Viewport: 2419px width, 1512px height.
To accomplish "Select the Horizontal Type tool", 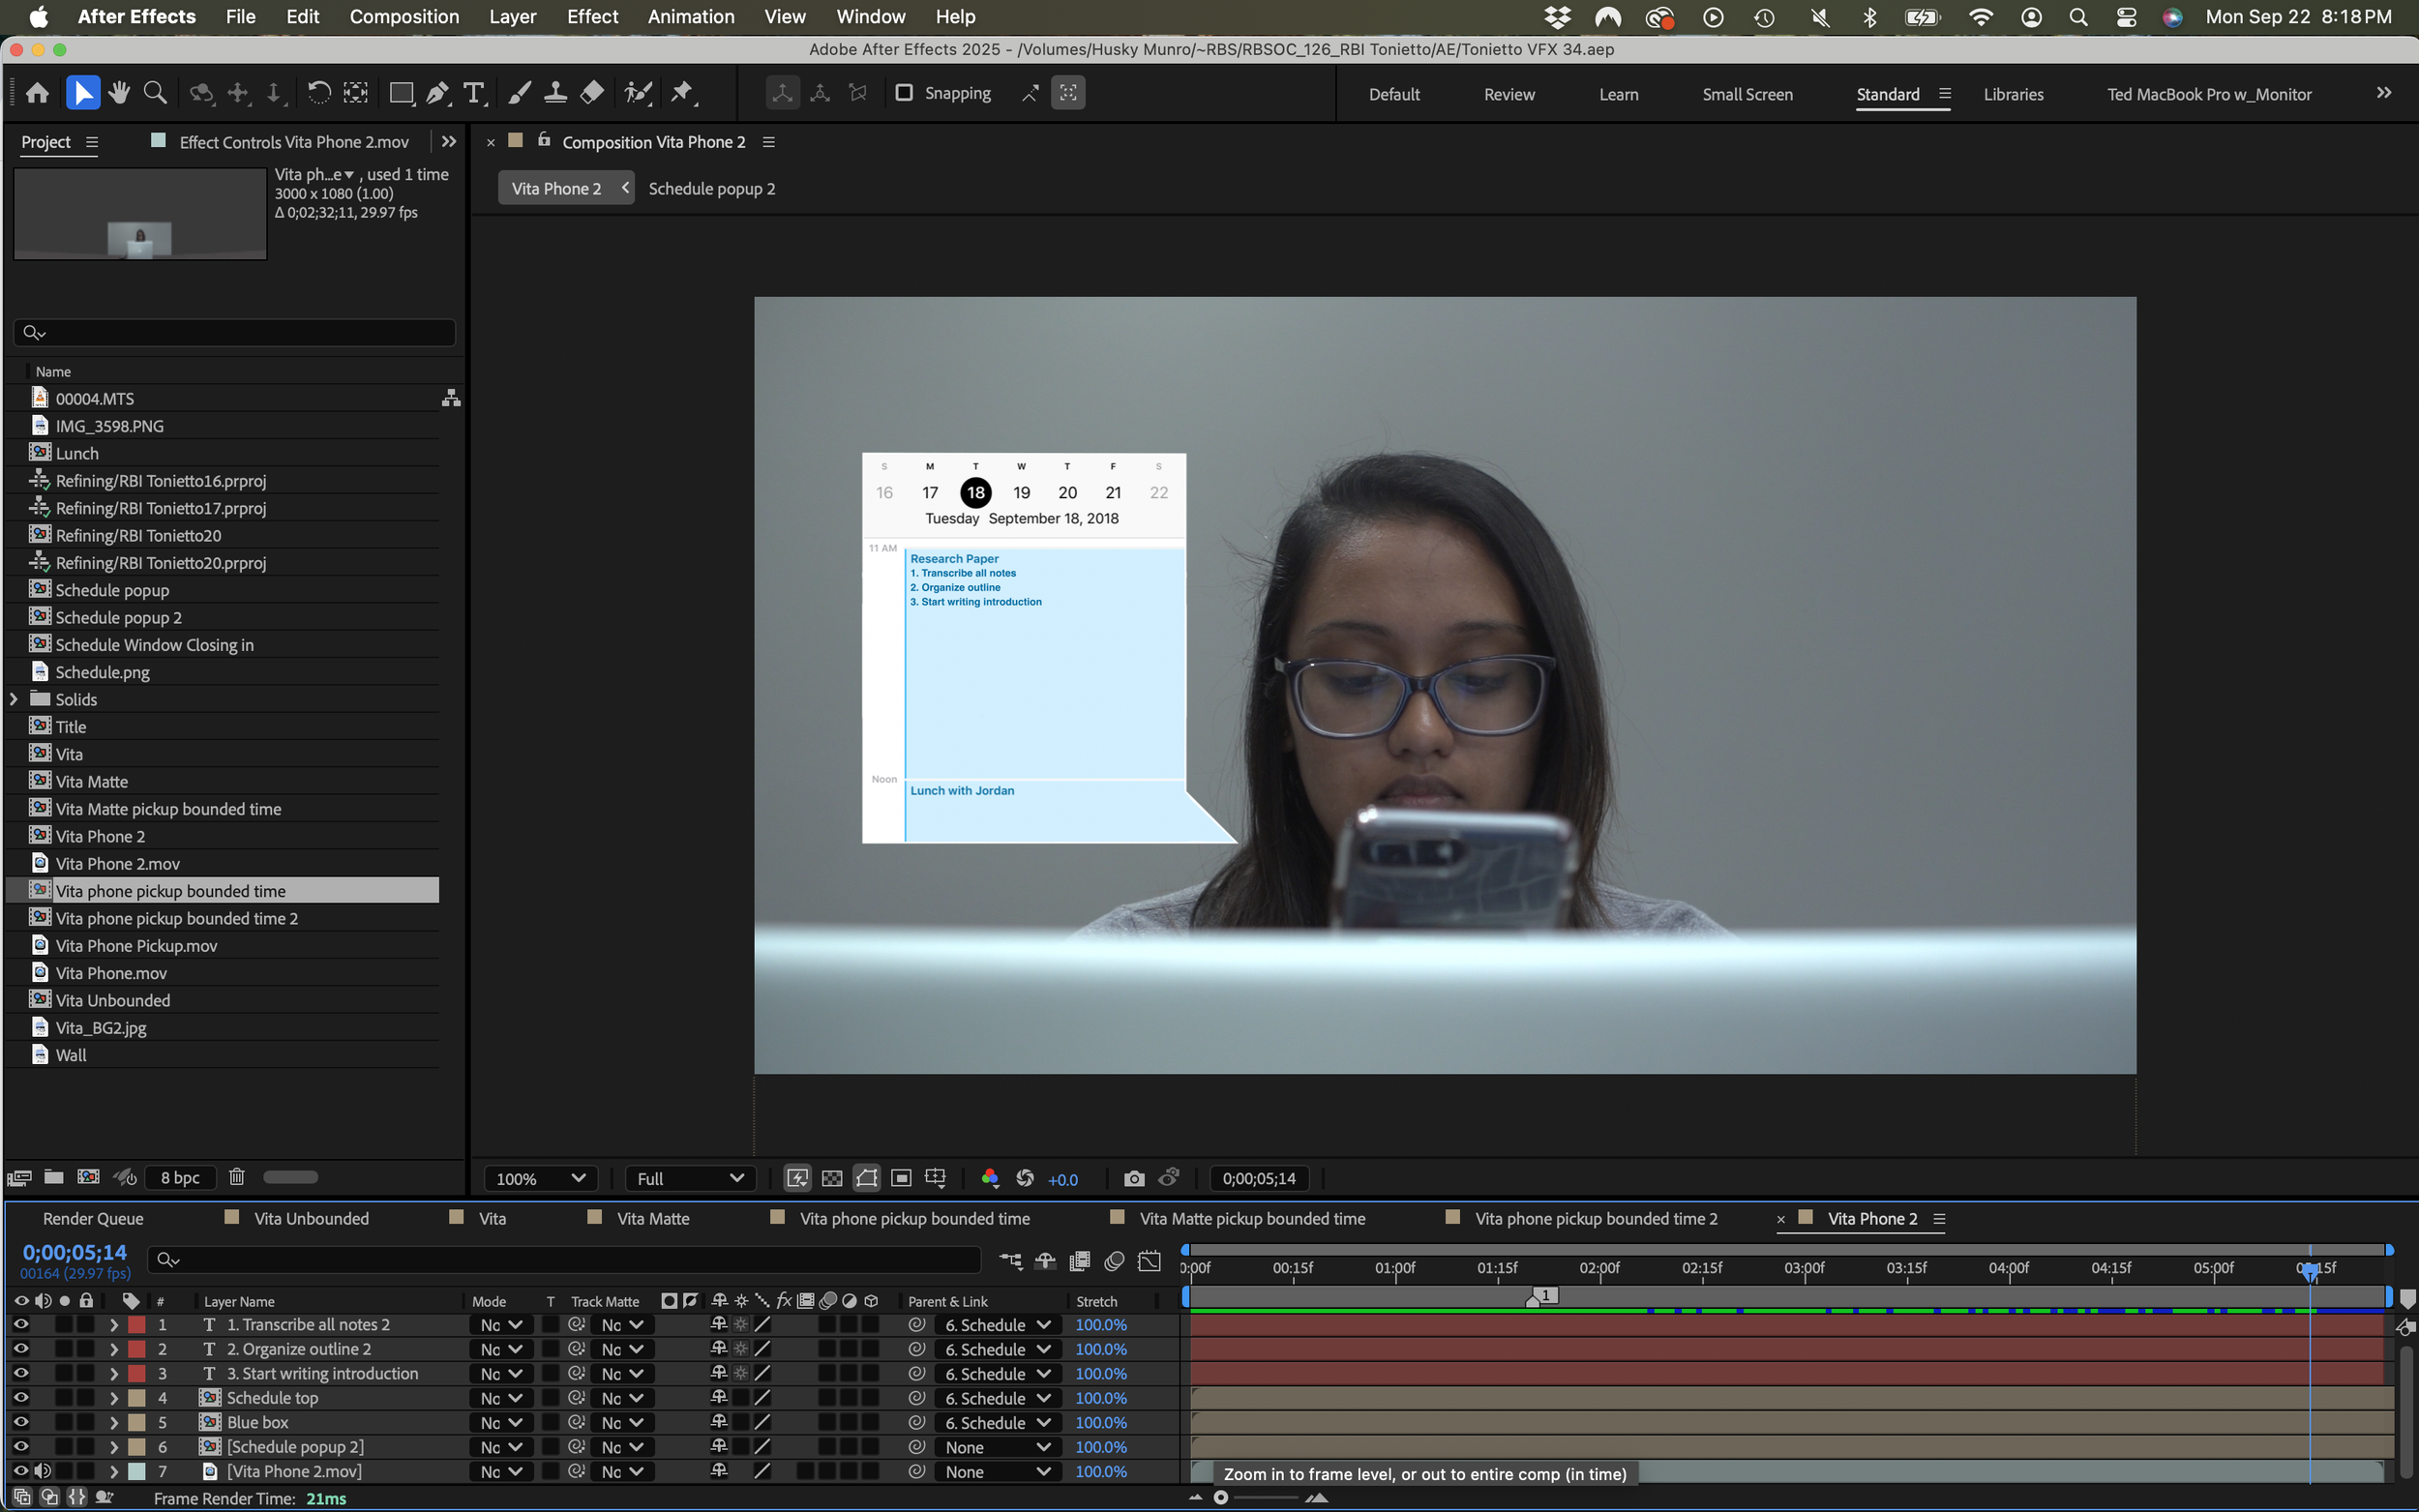I will pos(474,93).
